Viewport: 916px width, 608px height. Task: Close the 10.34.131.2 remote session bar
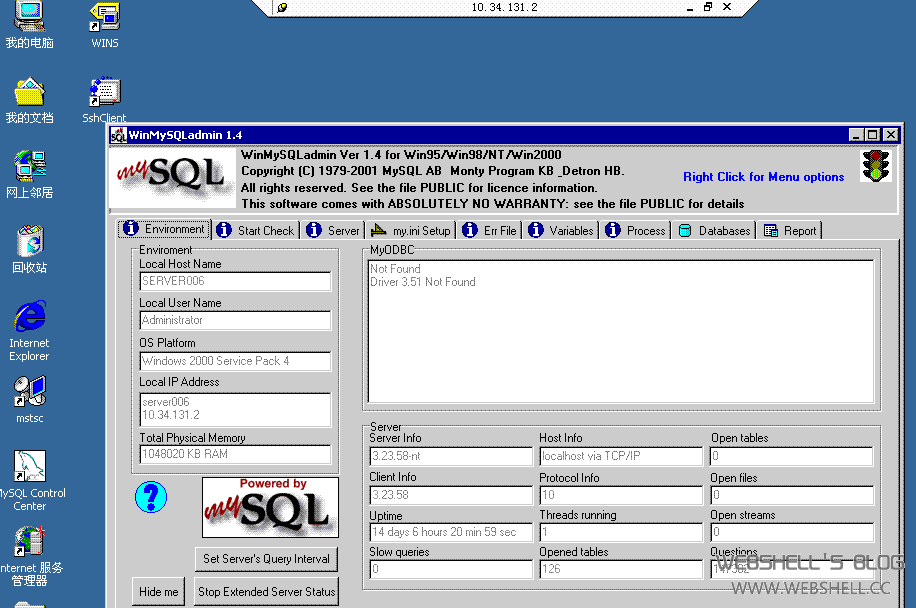727,7
